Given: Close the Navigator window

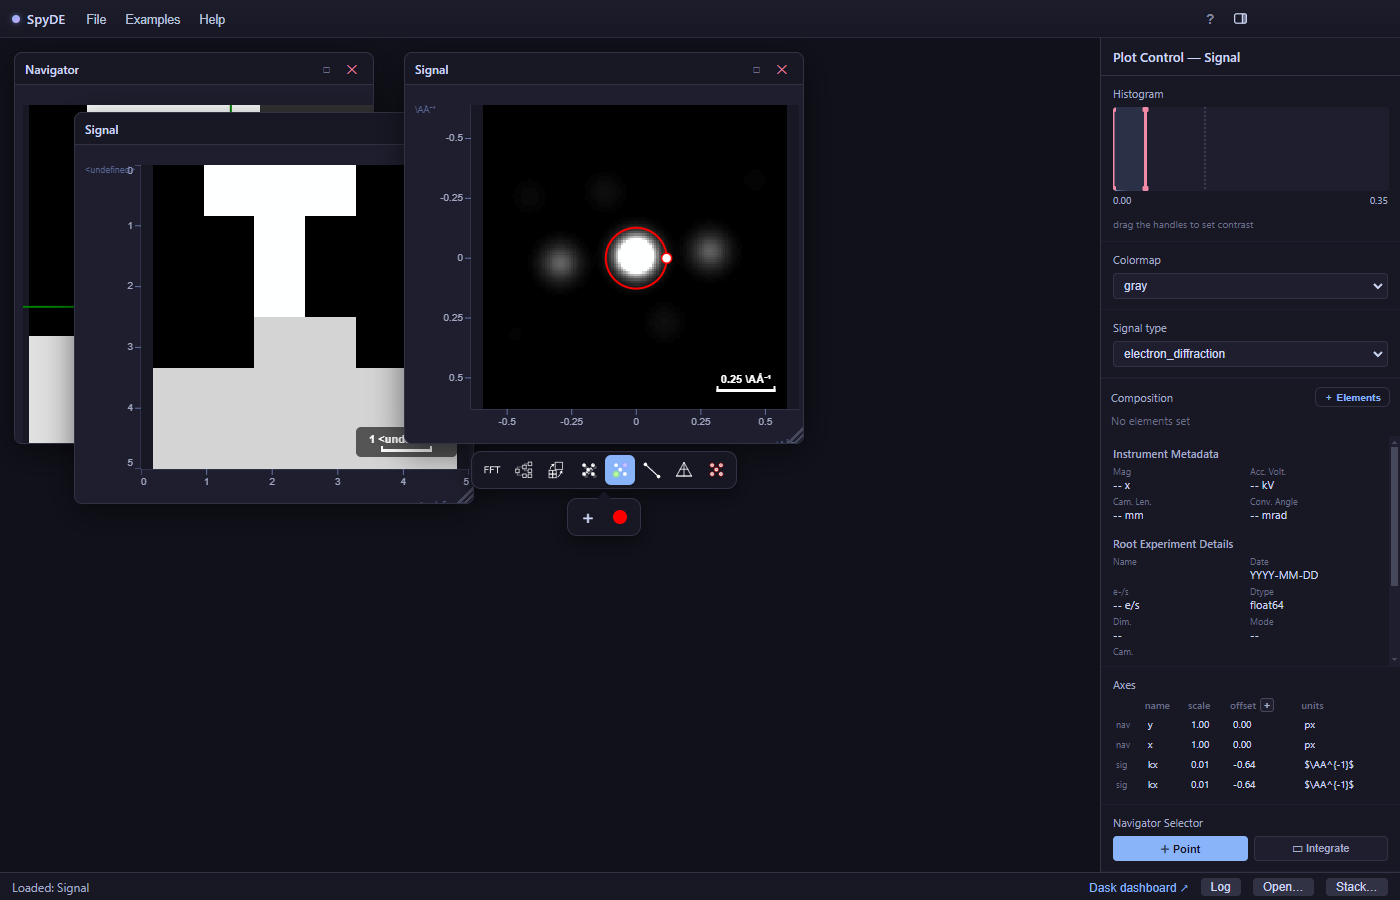Looking at the screenshot, I should point(352,70).
